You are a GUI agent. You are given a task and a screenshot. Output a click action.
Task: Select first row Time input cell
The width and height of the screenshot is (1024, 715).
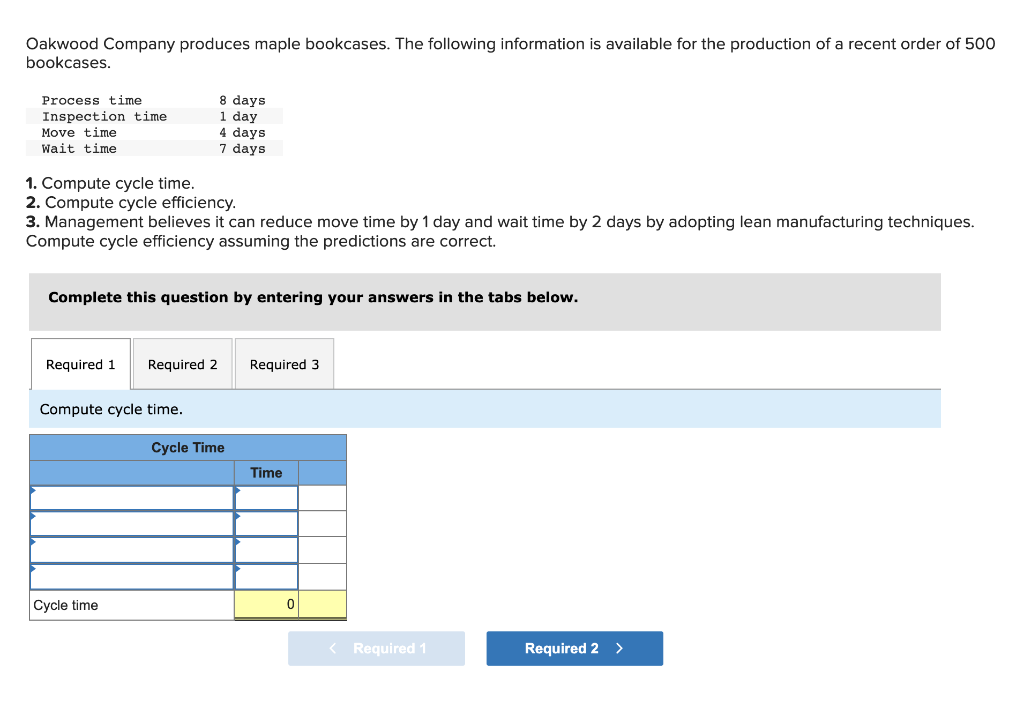(266, 498)
